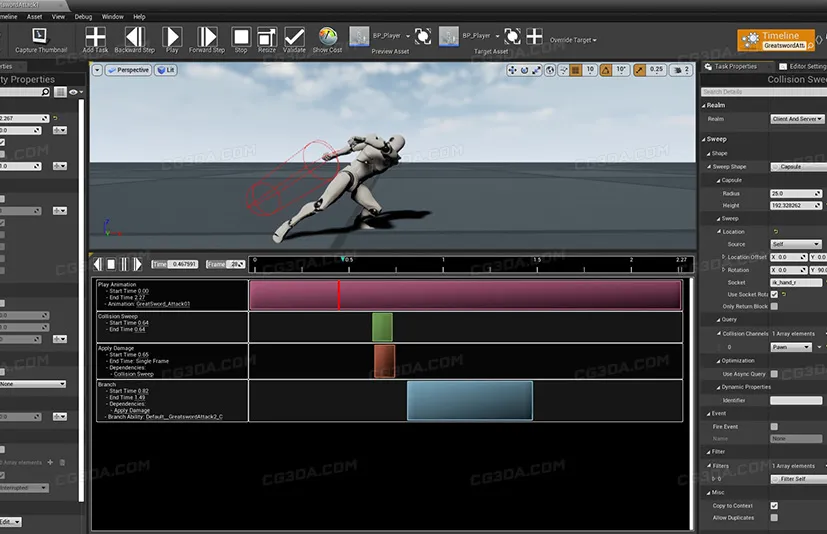Screen dimensions: 827x534
Task: Open the Pawn collision channel dropdown
Action: coord(791,347)
